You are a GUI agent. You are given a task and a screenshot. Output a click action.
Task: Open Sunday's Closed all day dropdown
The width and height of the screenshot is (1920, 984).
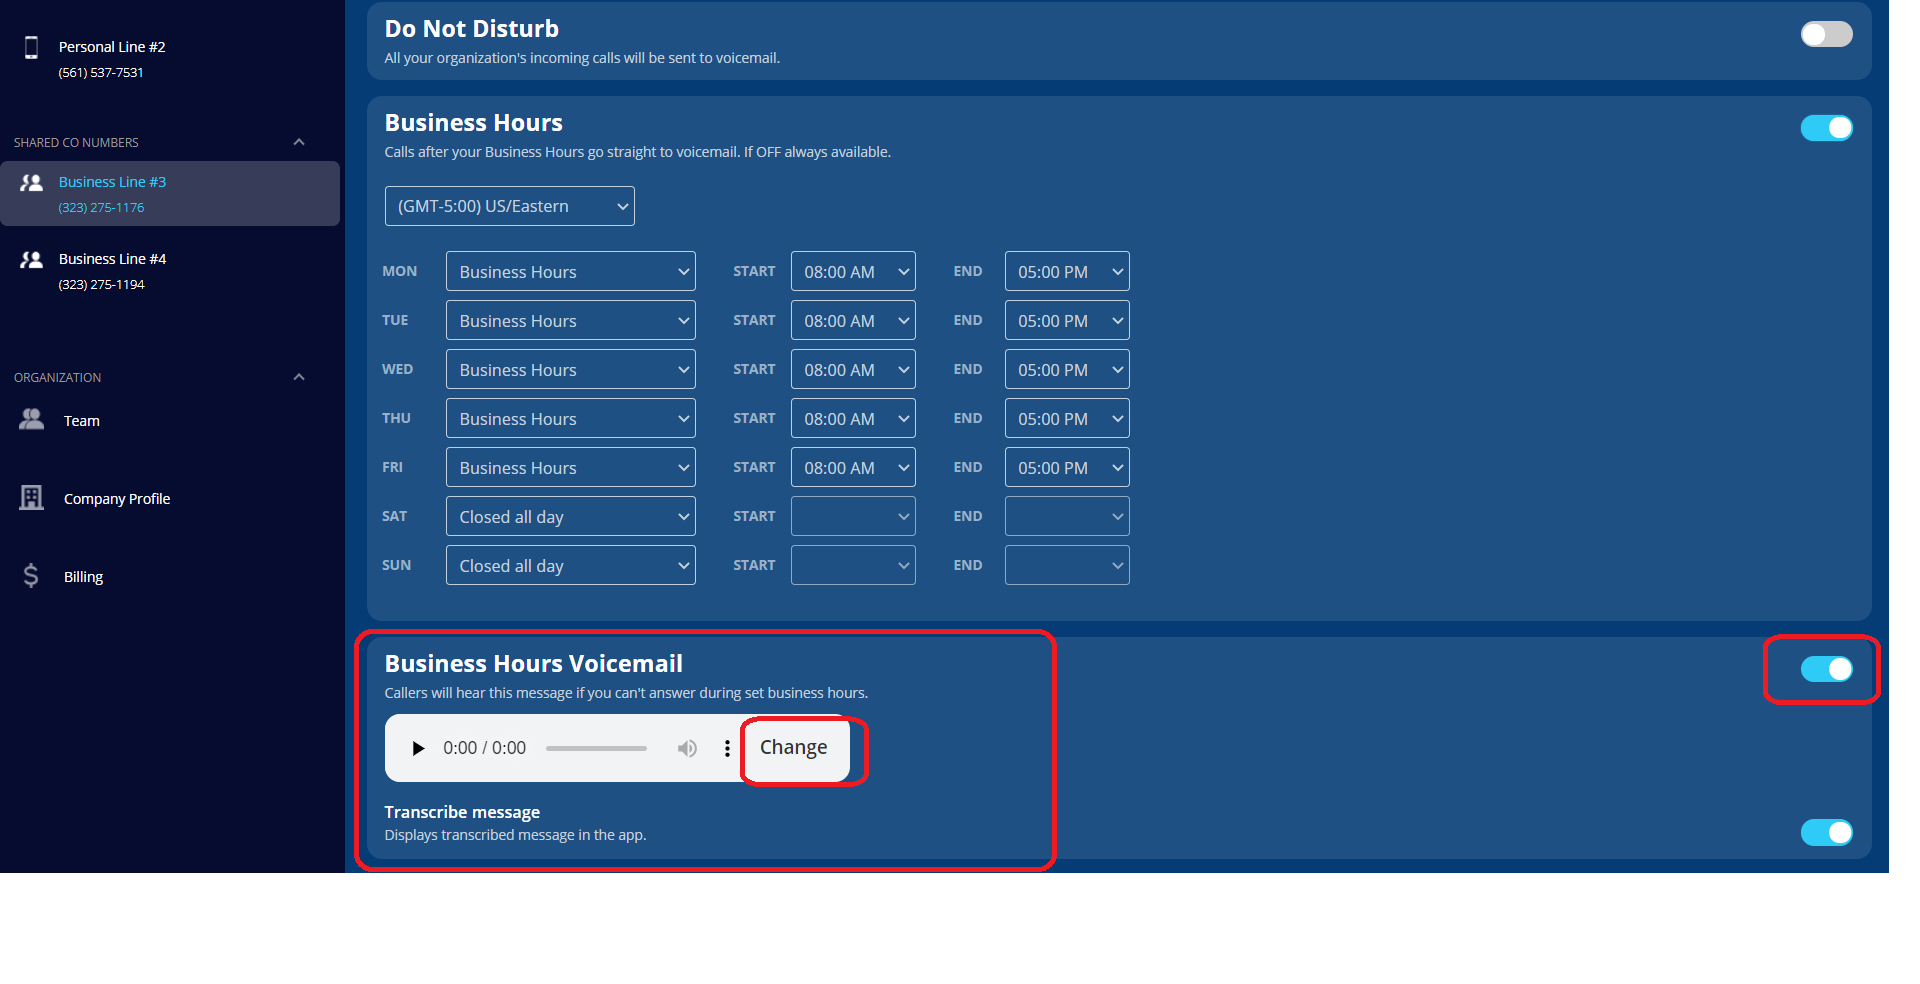pyautogui.click(x=570, y=565)
